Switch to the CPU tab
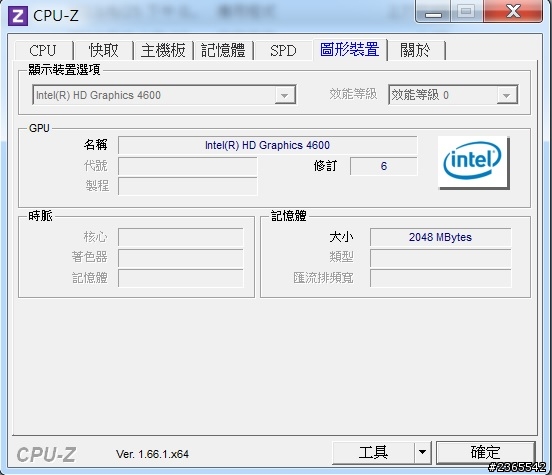 (43, 50)
